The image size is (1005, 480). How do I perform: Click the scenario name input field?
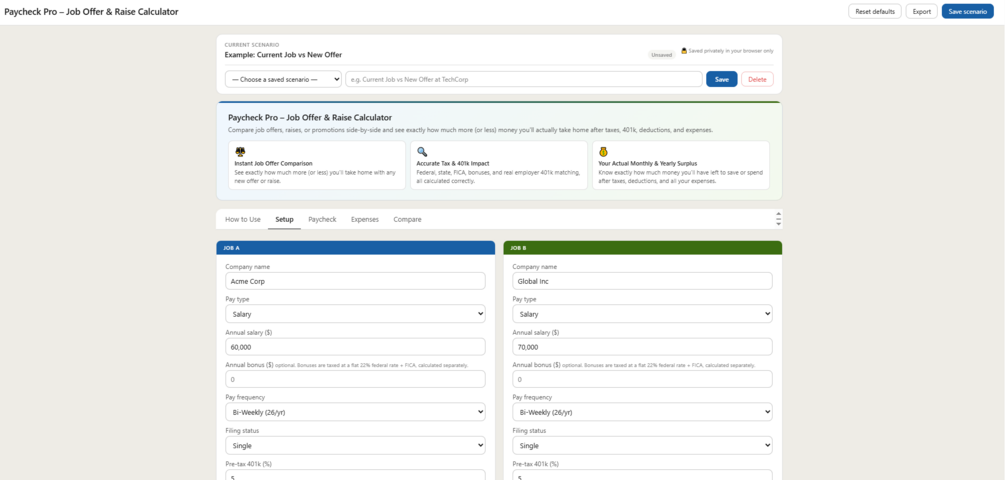pos(524,79)
